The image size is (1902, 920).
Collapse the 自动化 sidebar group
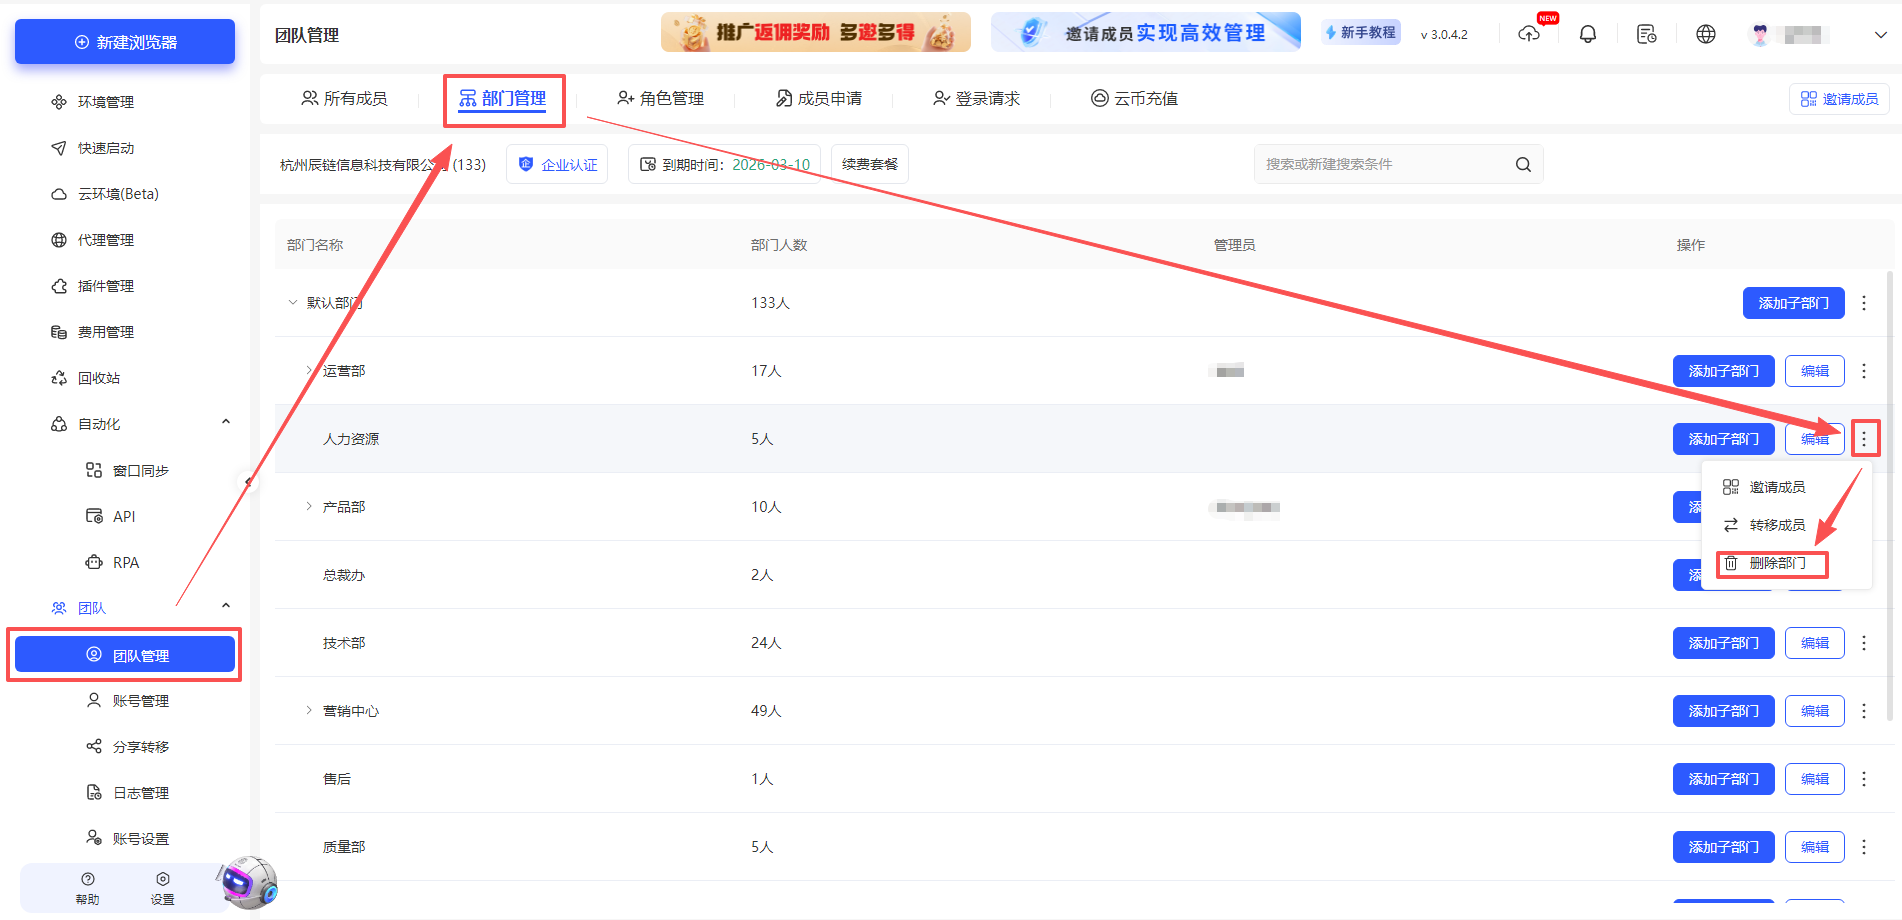225,422
